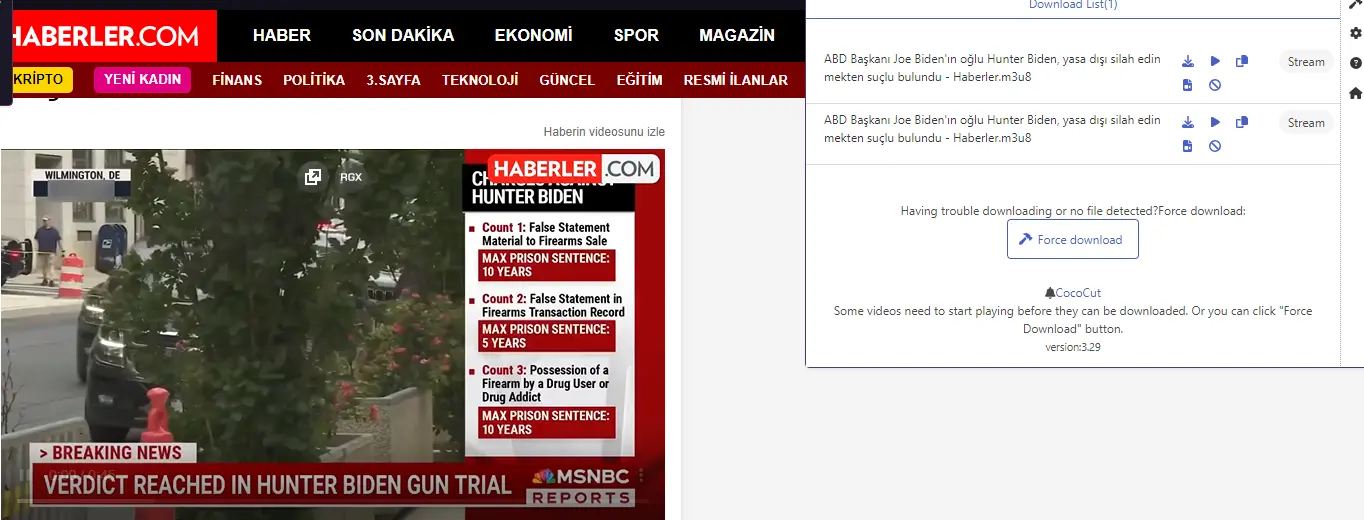
Task: Click pop-out icon on the video player
Action: [313, 177]
